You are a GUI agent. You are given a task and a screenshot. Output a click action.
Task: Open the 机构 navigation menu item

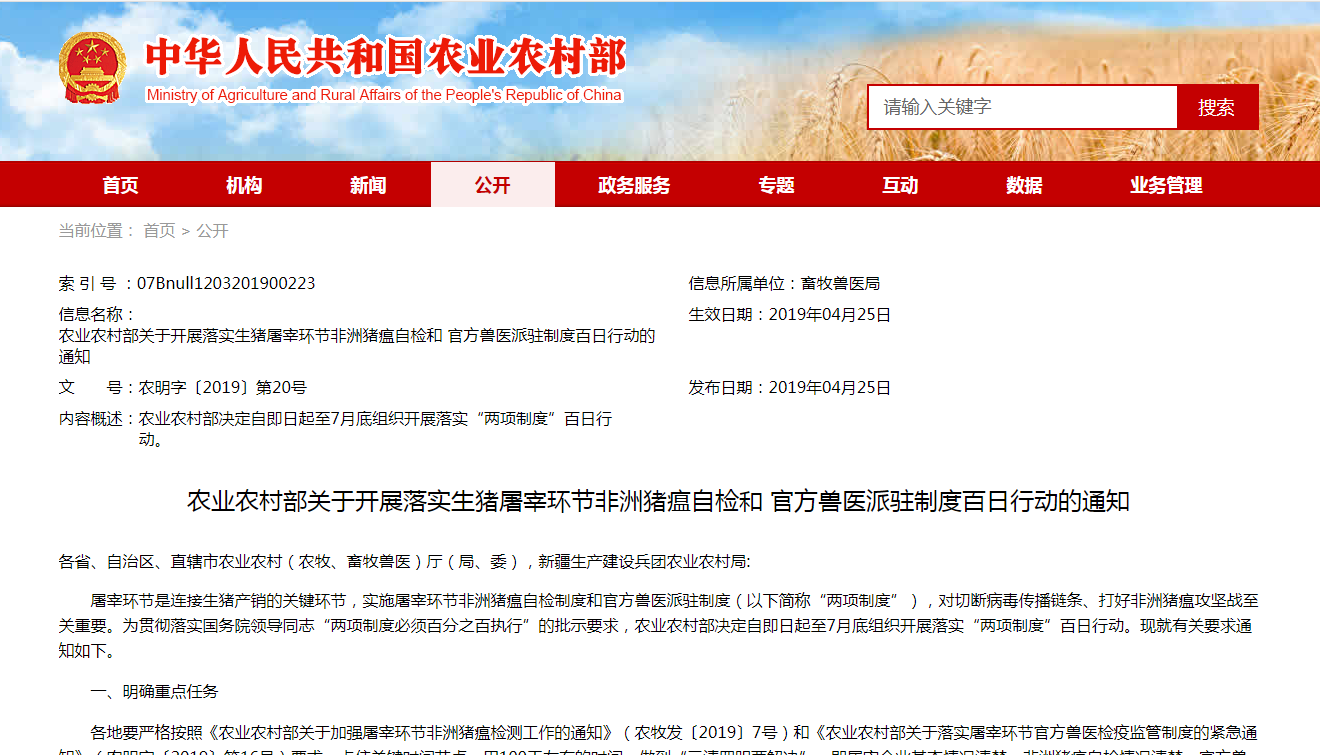point(244,185)
